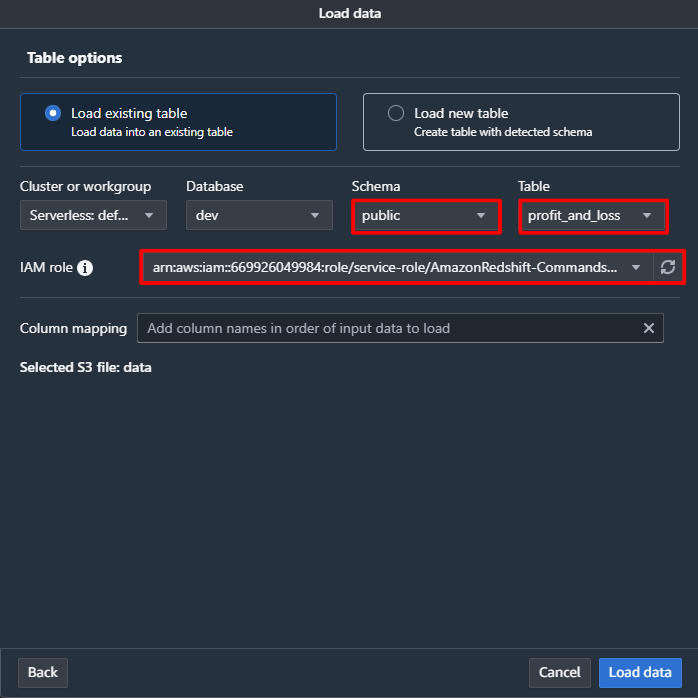Clear the Column mapping field with X
This screenshot has height=698, width=698.
pyautogui.click(x=649, y=328)
